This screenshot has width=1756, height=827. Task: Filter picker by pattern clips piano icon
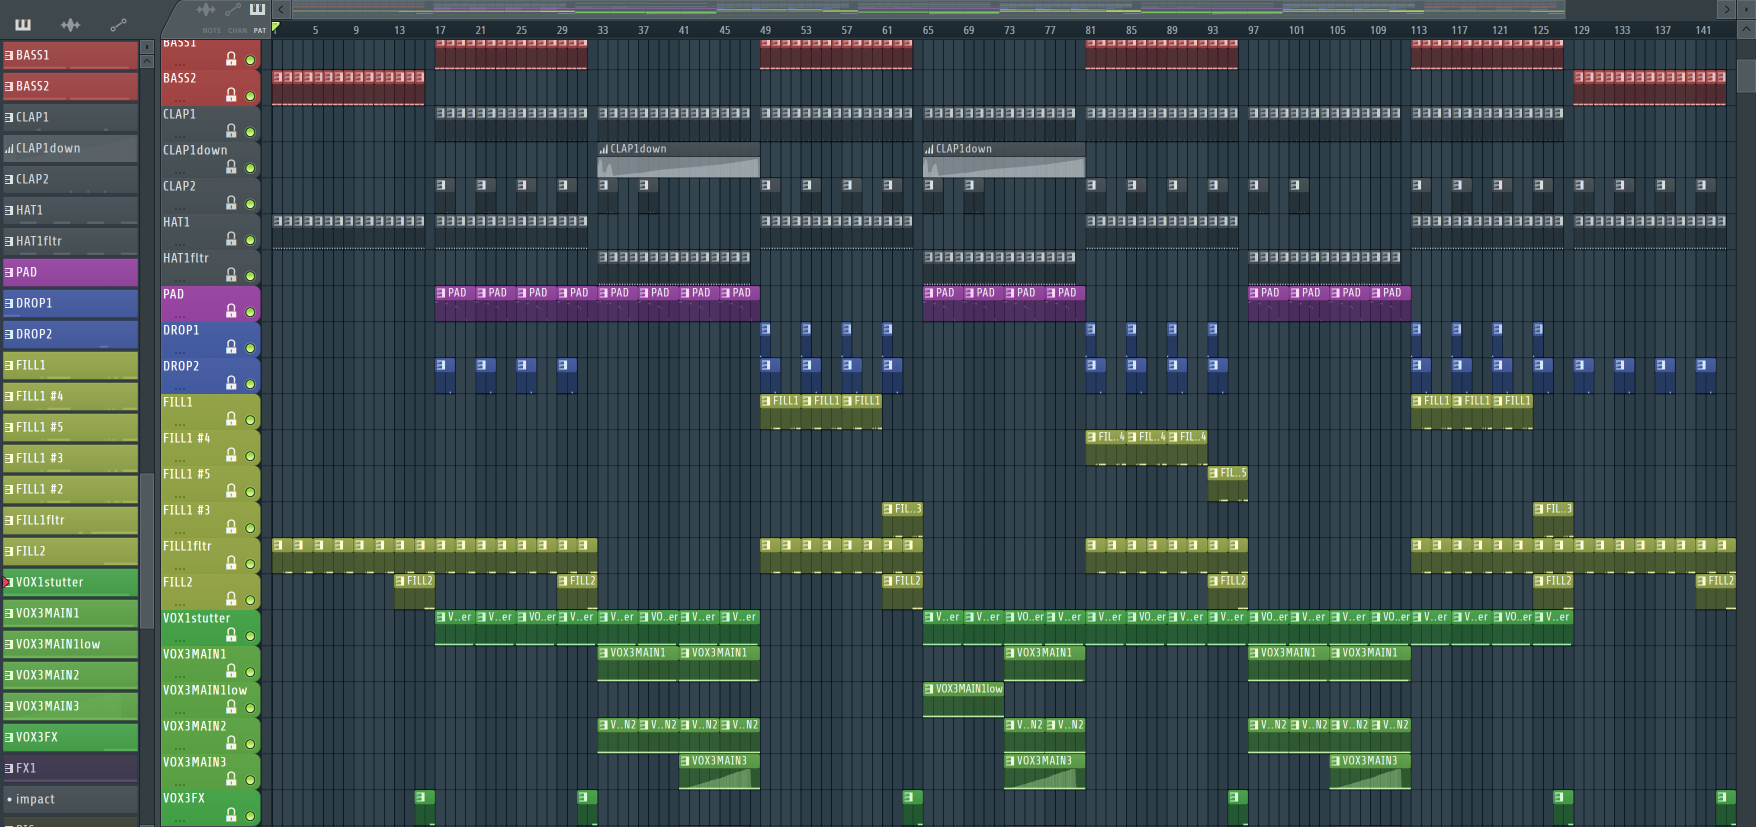click(23, 24)
